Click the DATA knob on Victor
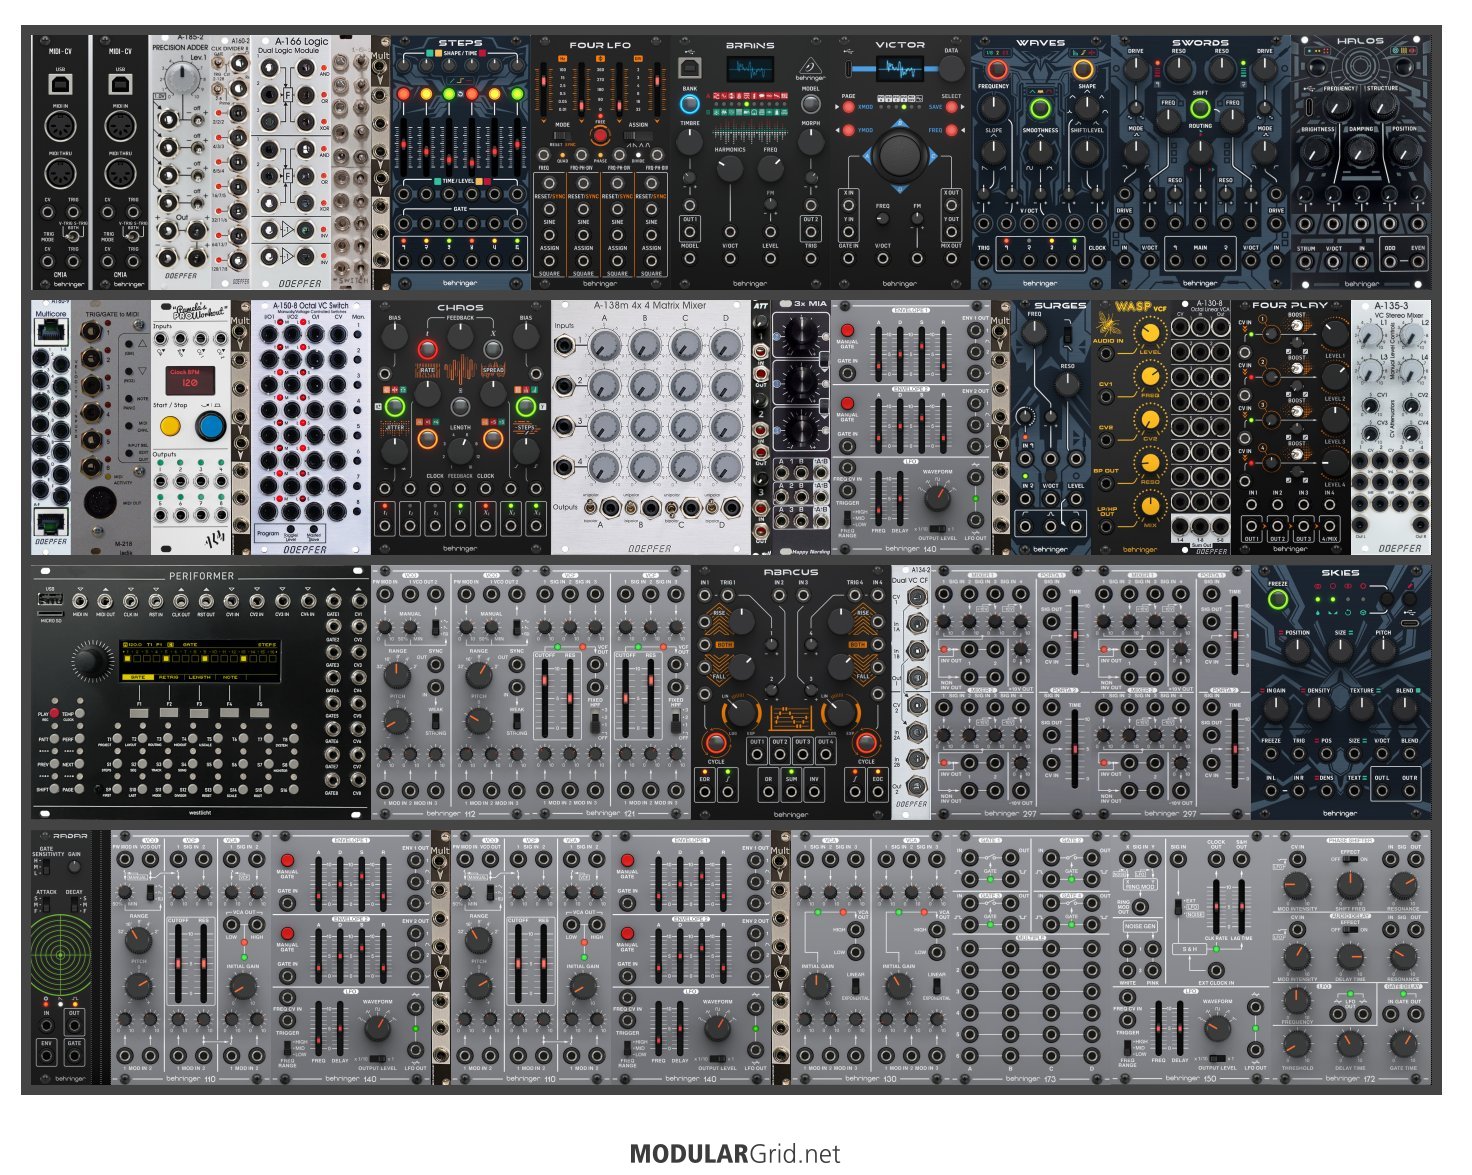The height and width of the screenshot is (1175, 1472). click(951, 68)
